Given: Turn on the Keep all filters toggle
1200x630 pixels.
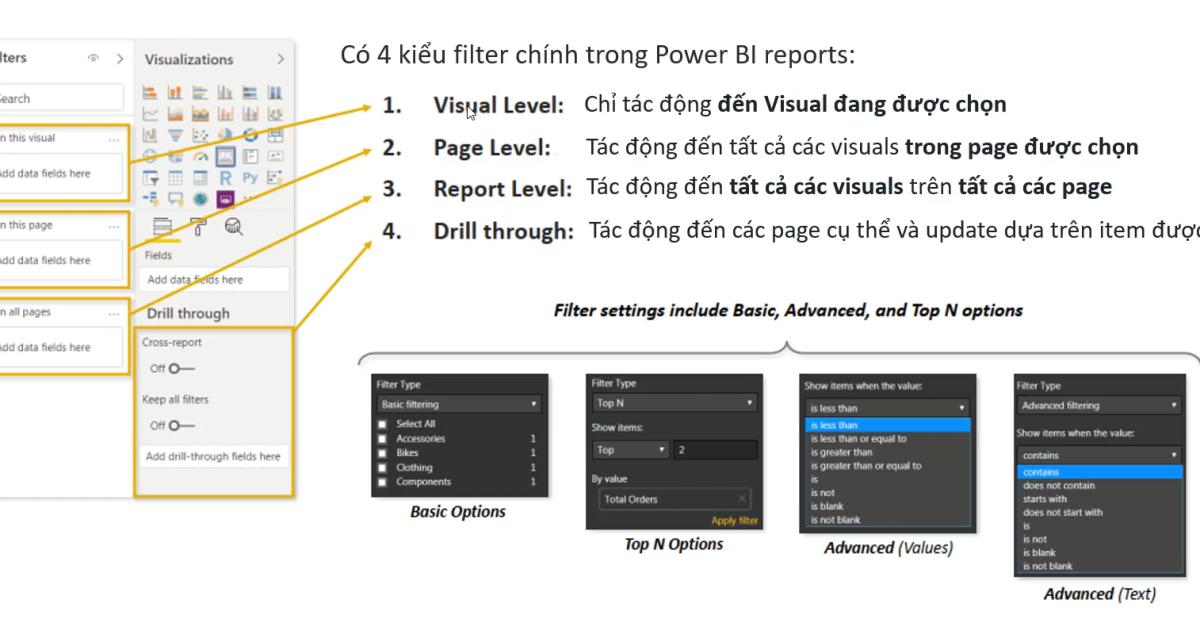Looking at the screenshot, I should click(x=181, y=425).
